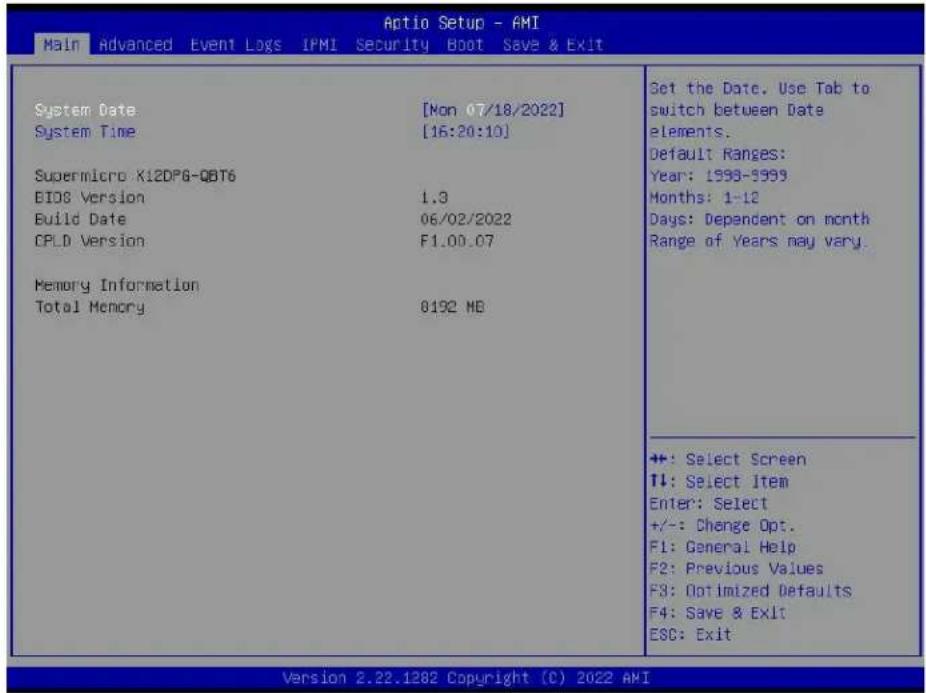
Task: Open the Save & Exit tab
Action: pyautogui.click(x=553, y=45)
